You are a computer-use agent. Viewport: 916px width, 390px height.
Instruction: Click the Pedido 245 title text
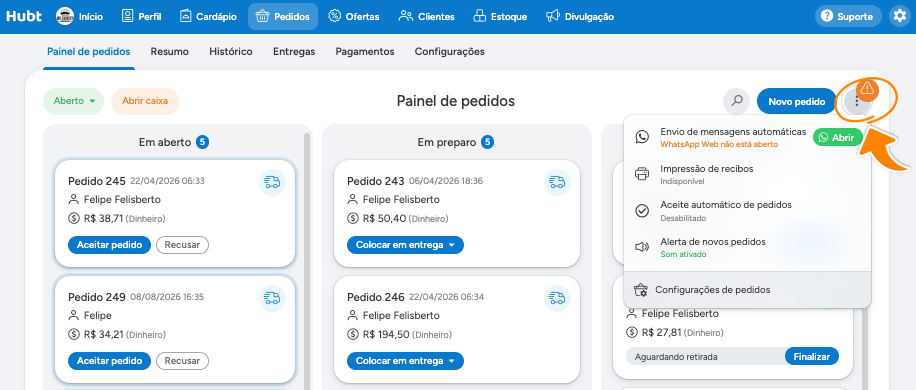click(x=97, y=181)
